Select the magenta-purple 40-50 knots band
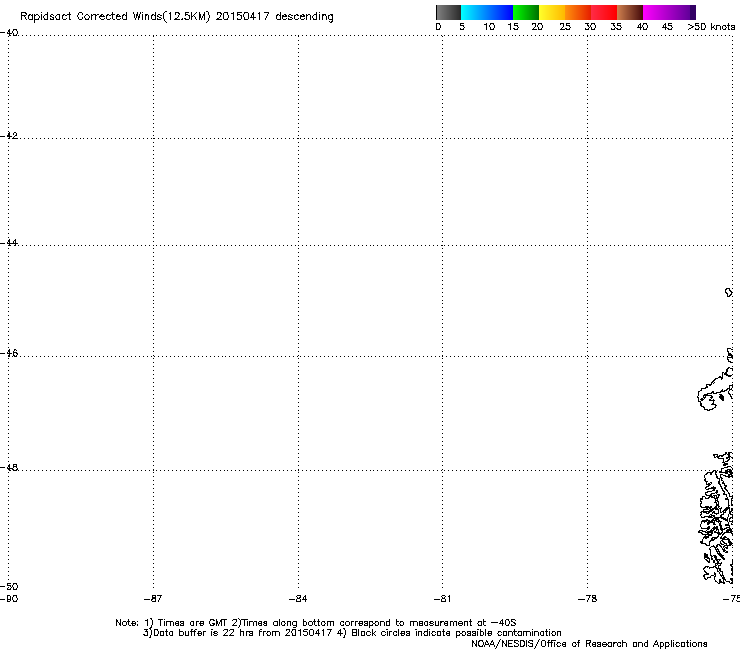The image size is (740, 650). [669, 12]
